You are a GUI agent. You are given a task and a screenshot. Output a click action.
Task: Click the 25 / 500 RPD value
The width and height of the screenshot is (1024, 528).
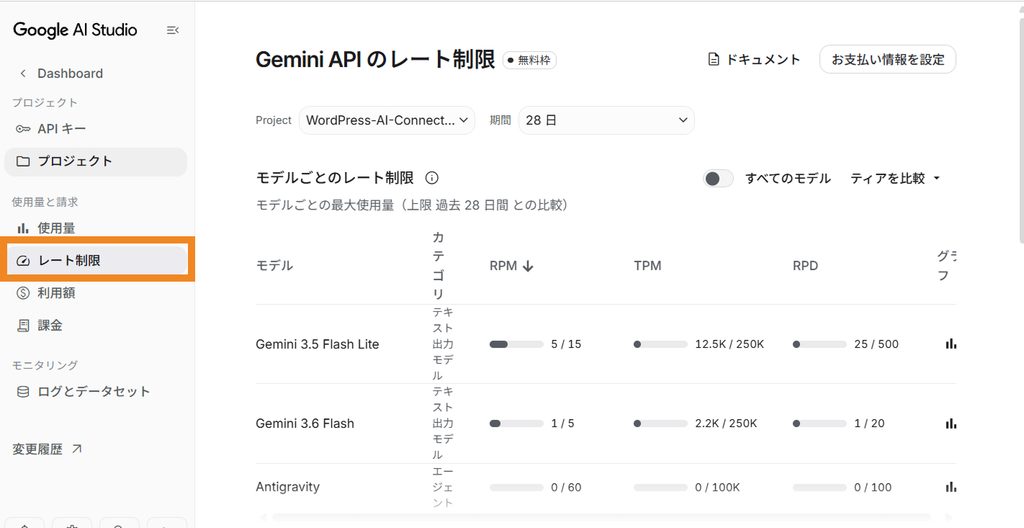876,344
